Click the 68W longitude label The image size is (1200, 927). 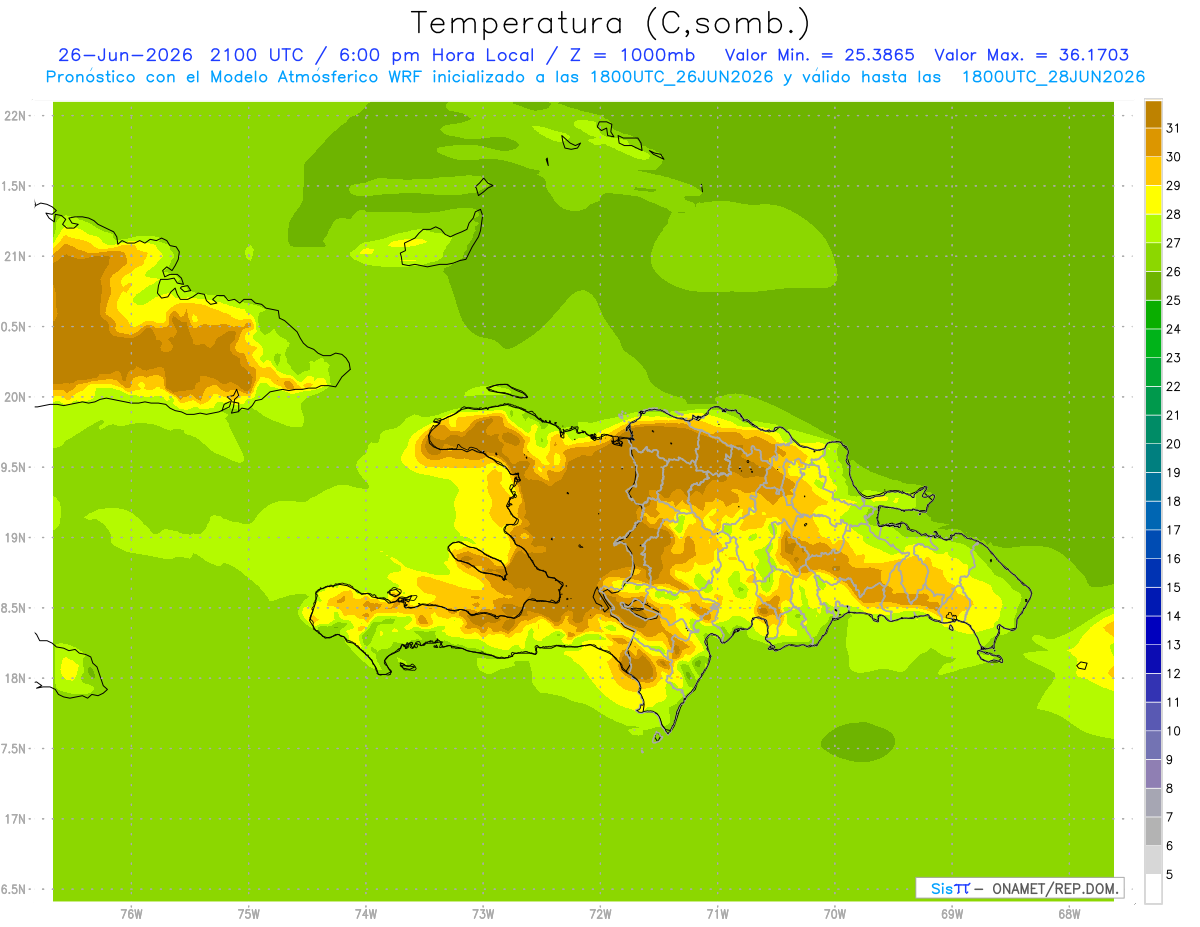(x=1069, y=914)
